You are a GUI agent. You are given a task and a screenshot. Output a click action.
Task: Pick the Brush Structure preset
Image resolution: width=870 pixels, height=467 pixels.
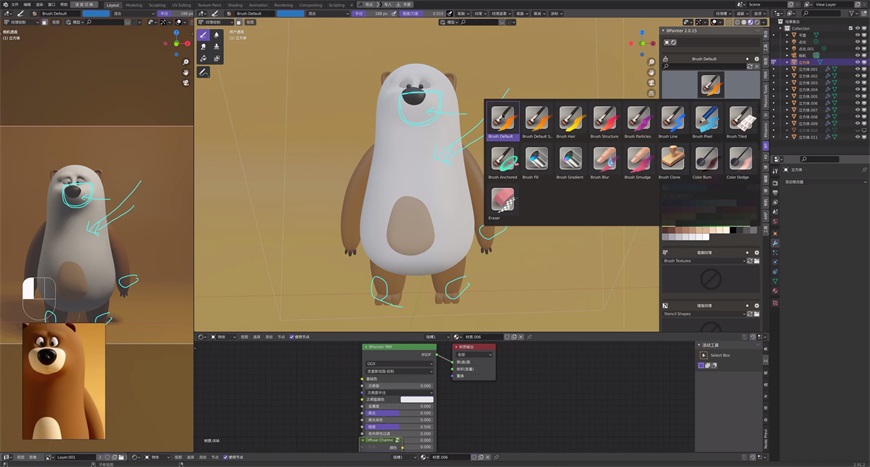pyautogui.click(x=604, y=121)
